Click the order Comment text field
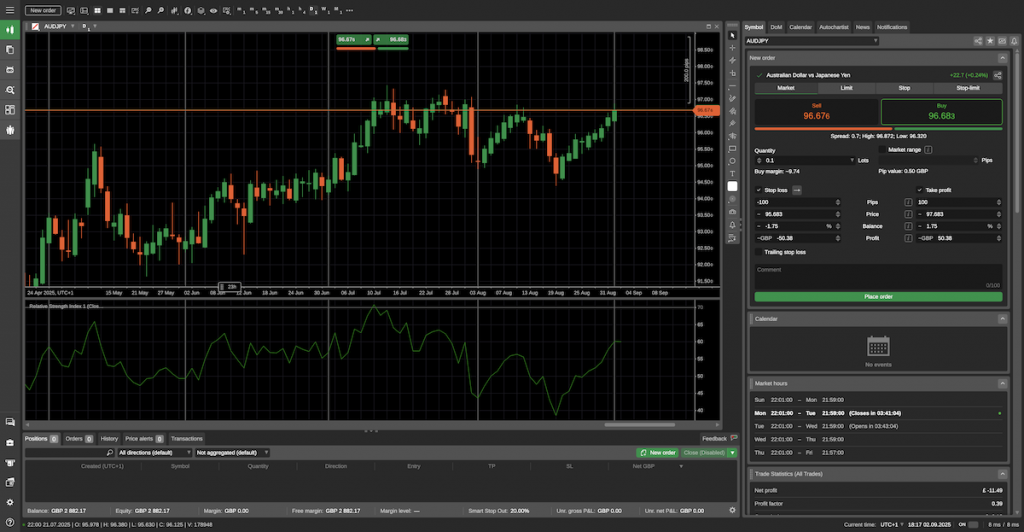Viewport: 1024px width, 532px height. tap(878, 277)
